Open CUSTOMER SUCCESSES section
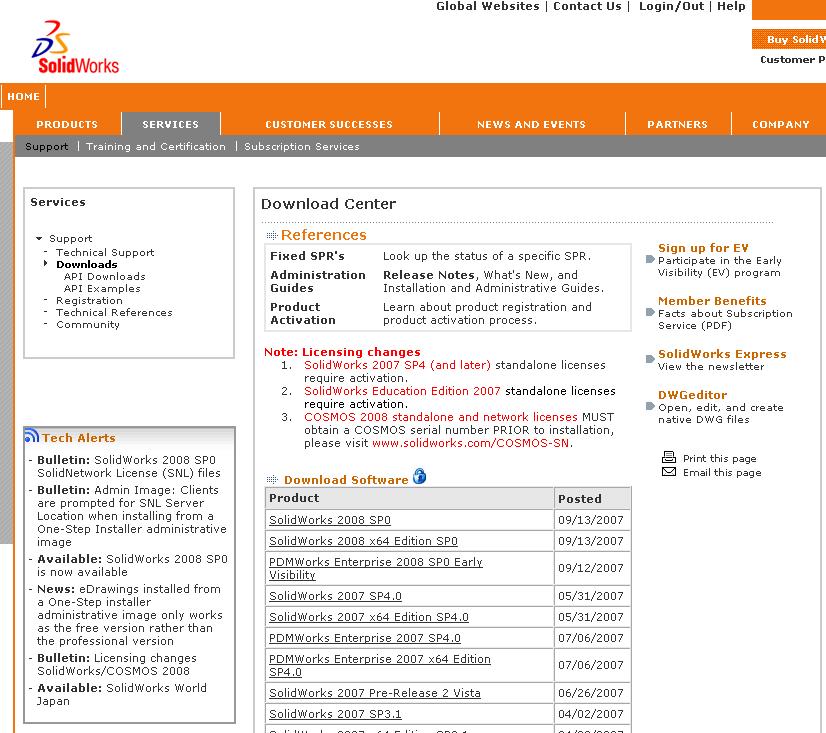This screenshot has width=826, height=733. coord(329,124)
